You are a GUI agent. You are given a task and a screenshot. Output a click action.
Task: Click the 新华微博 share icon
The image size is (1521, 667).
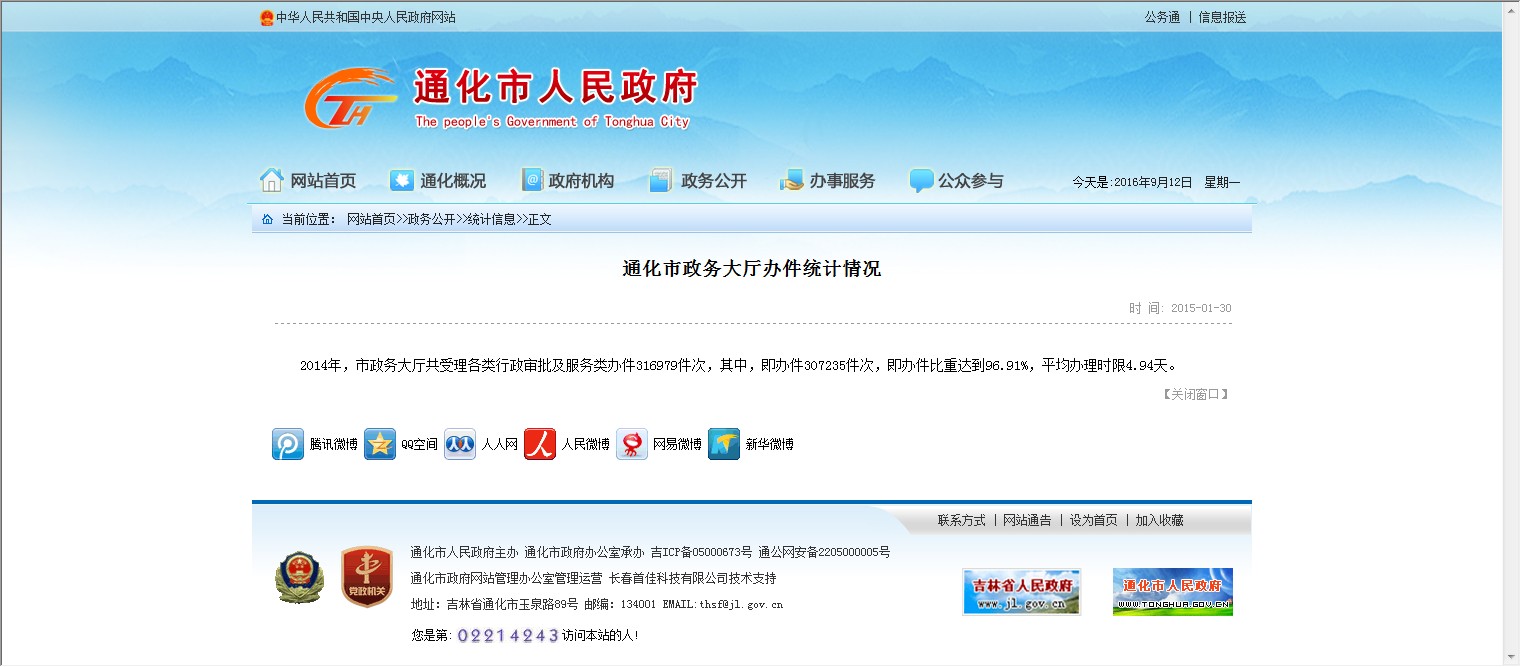[x=724, y=444]
